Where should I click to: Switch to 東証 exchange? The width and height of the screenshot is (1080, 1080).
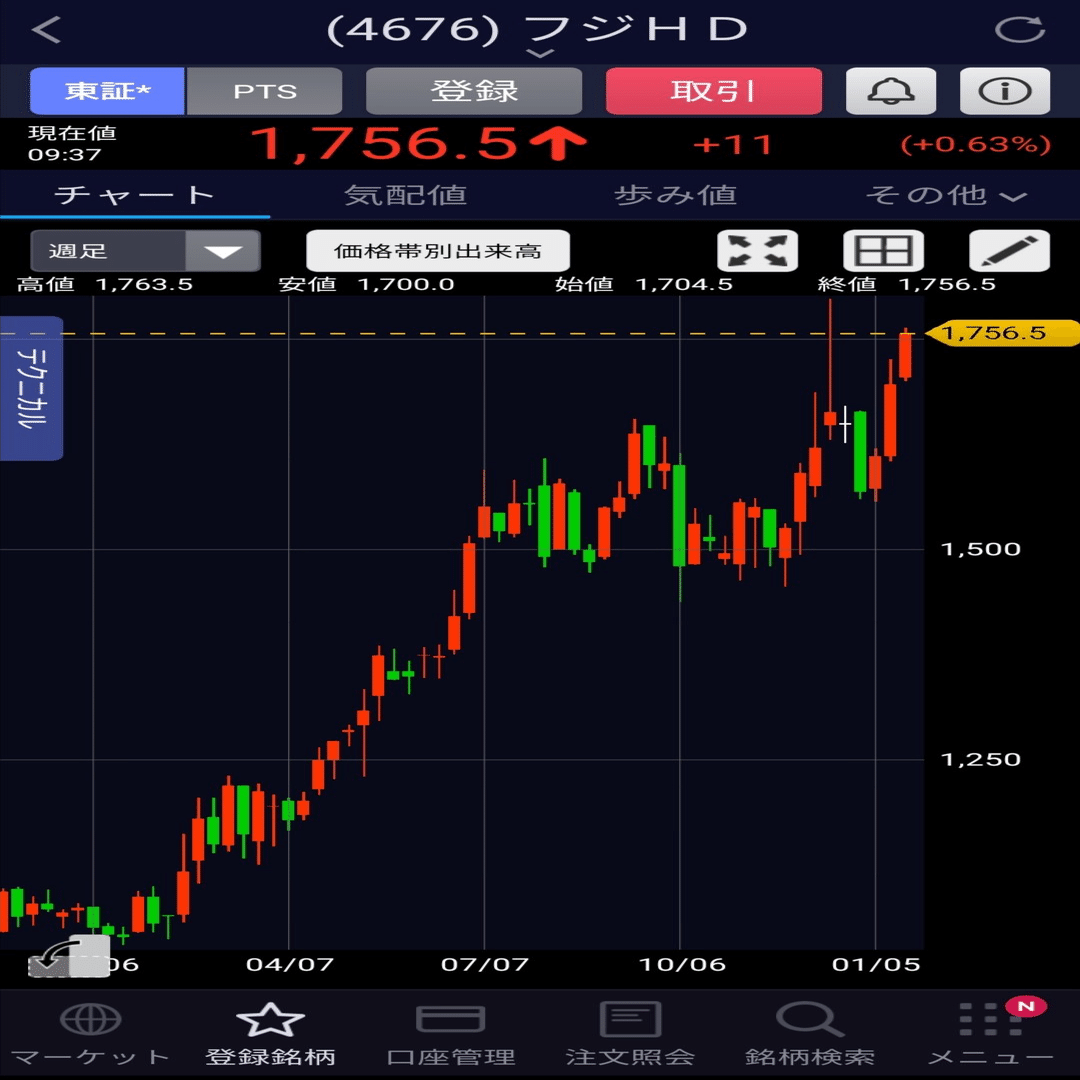107,91
